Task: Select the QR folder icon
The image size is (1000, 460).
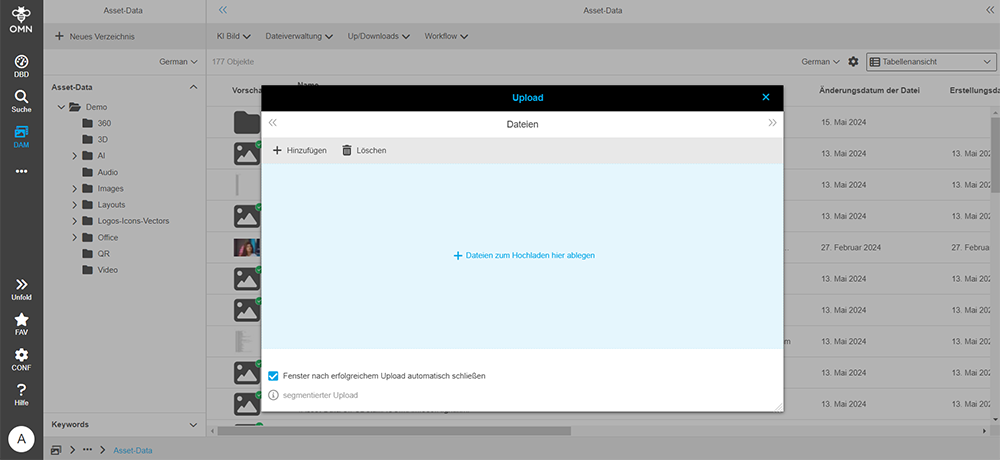Action: 87,253
